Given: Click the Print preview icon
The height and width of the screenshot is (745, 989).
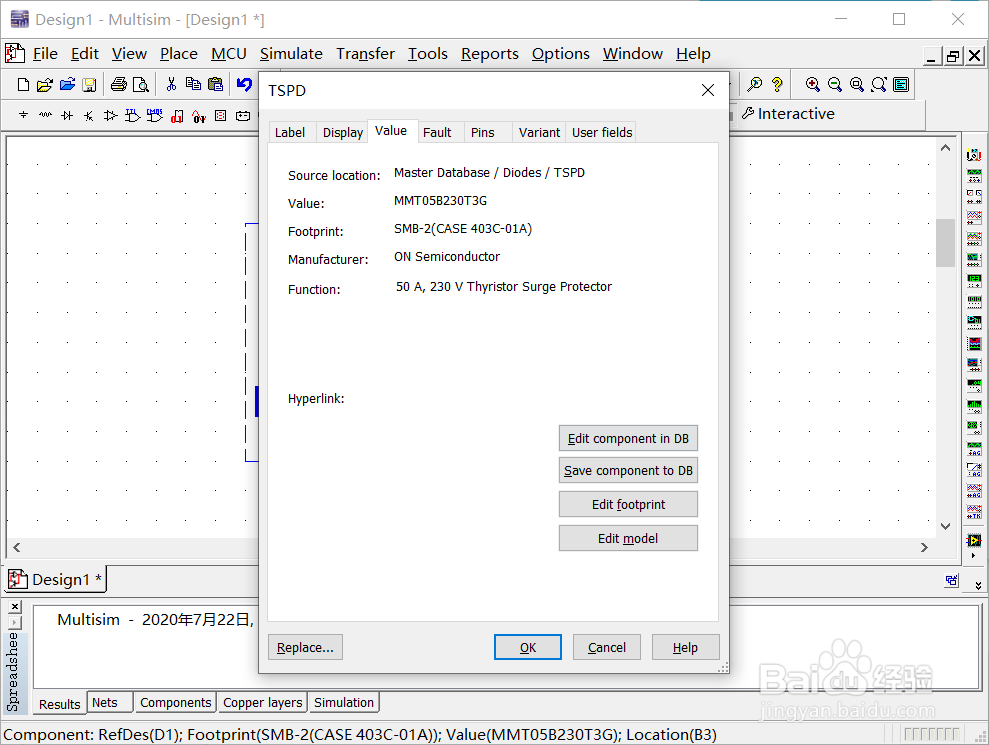Looking at the screenshot, I should pos(141,84).
